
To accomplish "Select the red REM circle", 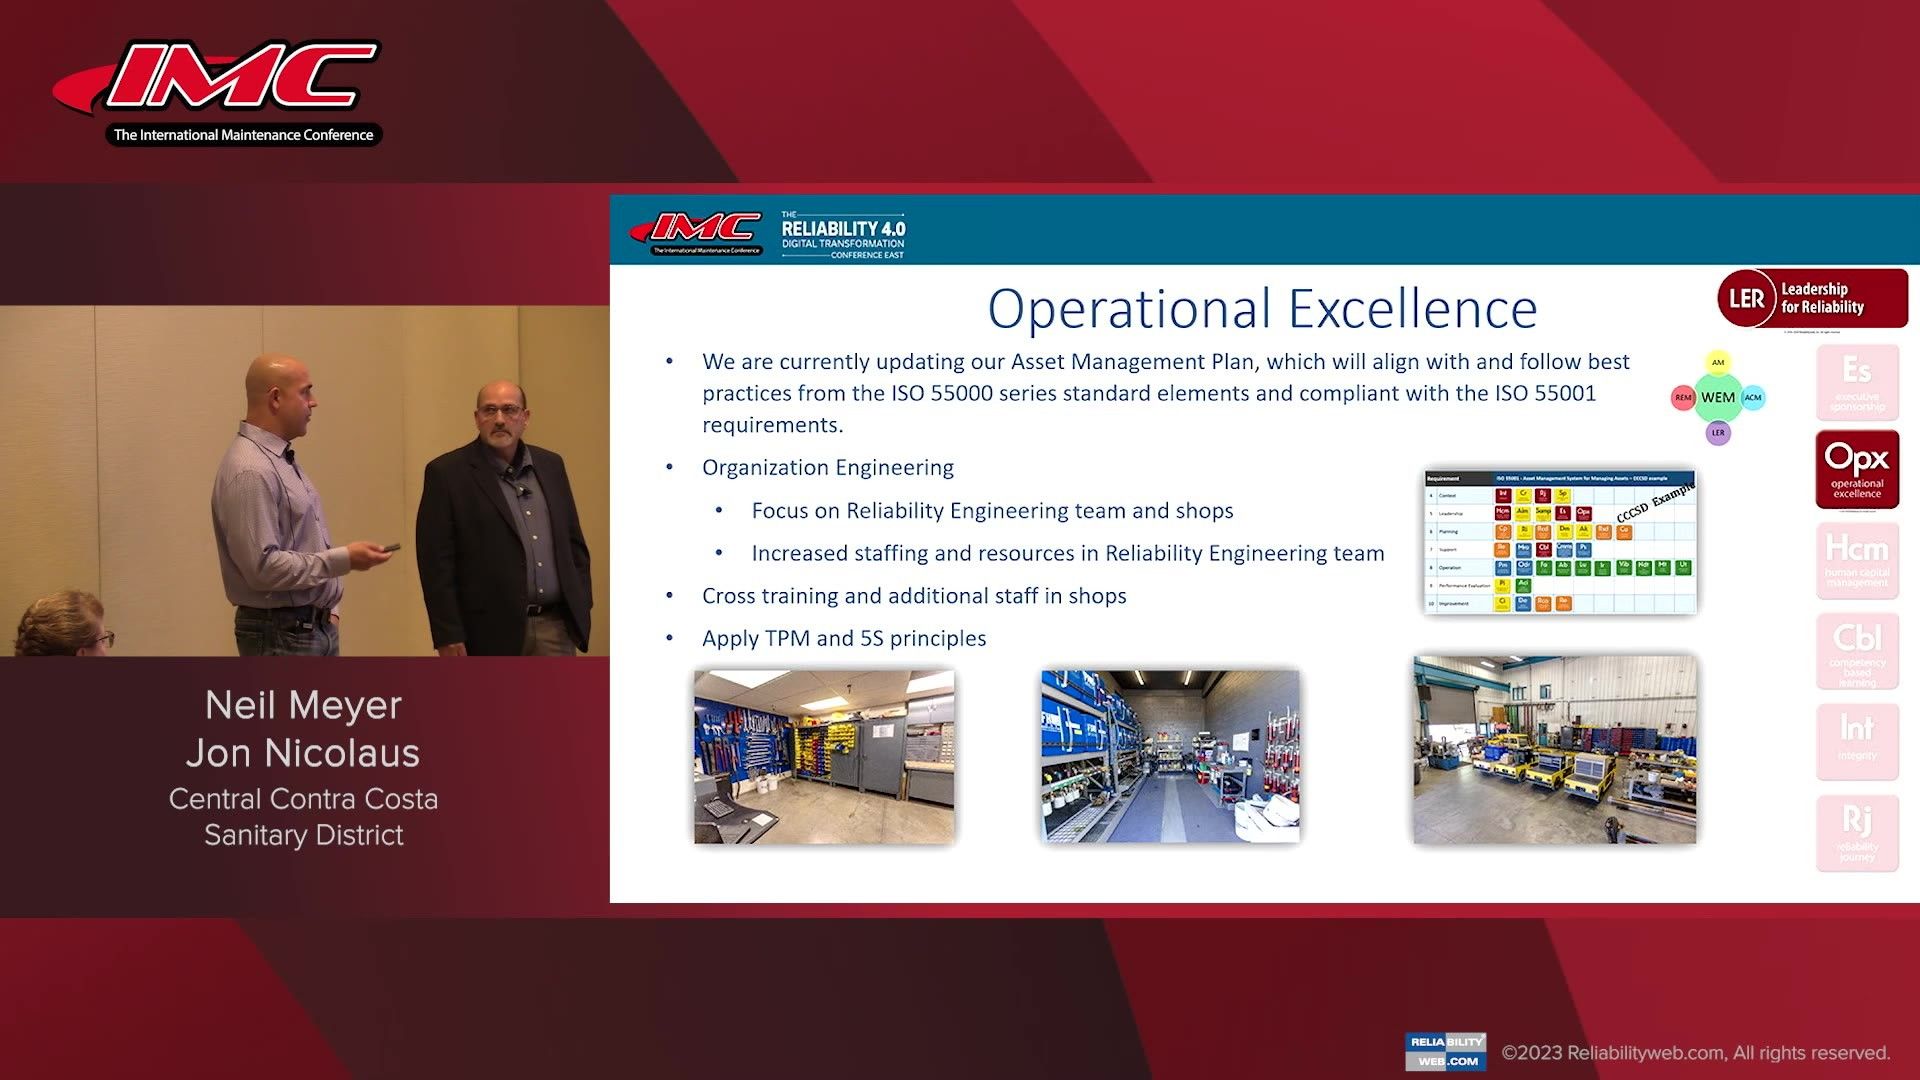I will (1683, 397).
